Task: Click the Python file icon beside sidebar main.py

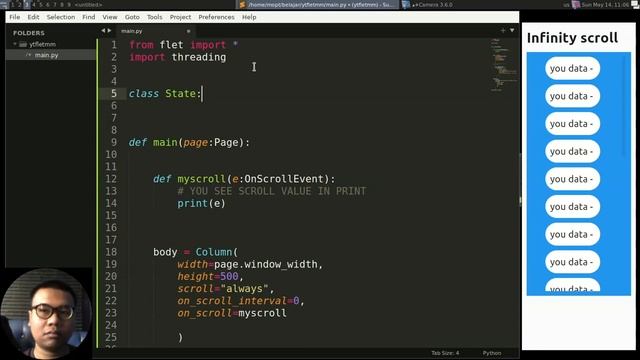Action: pos(29,55)
